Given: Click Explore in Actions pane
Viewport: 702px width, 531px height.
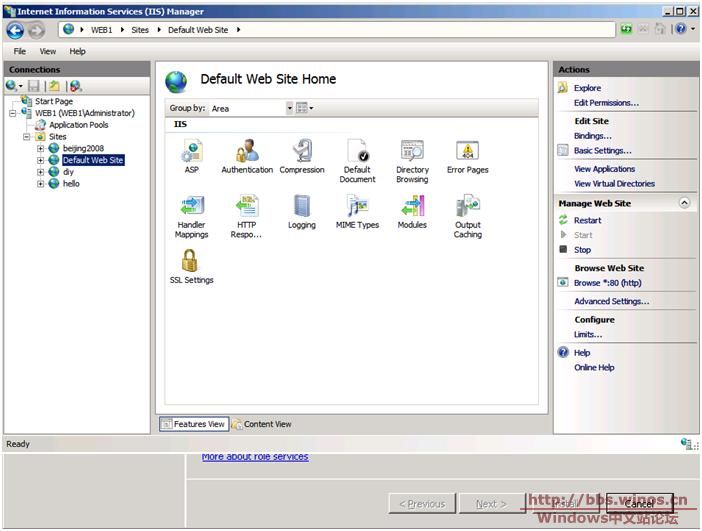Looking at the screenshot, I should click(x=587, y=88).
